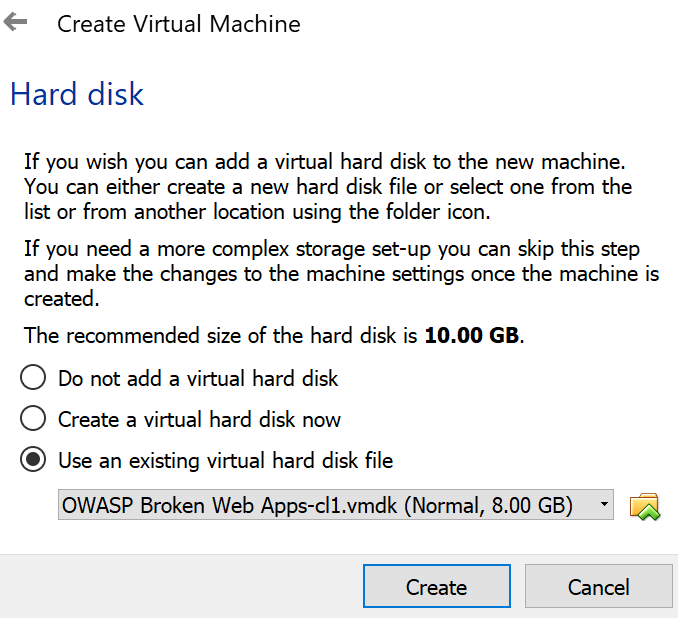Click the small dropdown arrow on the disk selector
The height and width of the screenshot is (618, 678).
(604, 506)
